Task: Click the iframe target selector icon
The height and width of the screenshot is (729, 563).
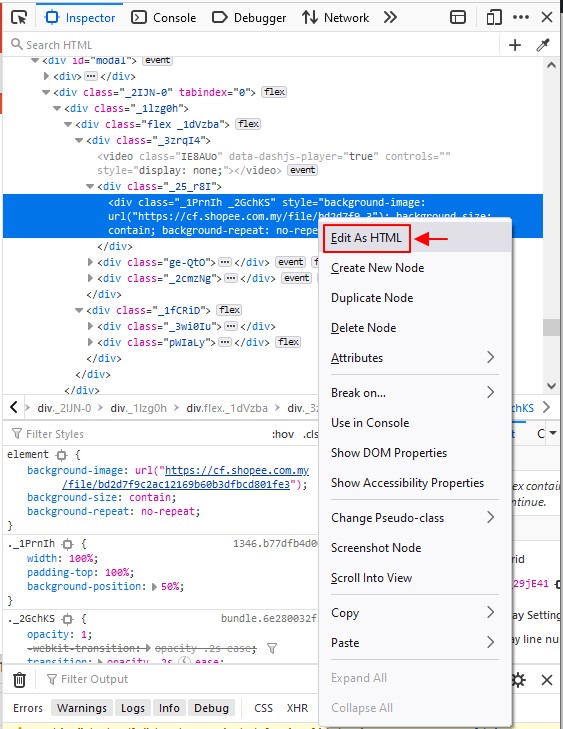Action: [x=458, y=18]
